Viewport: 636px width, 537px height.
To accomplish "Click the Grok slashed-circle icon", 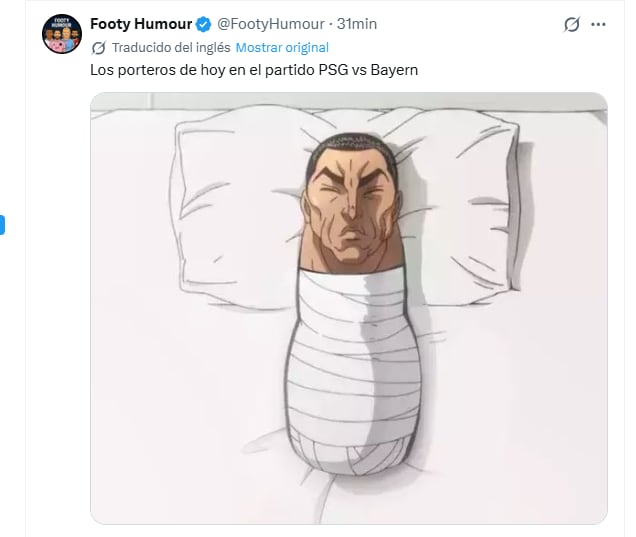I will (x=572, y=24).
